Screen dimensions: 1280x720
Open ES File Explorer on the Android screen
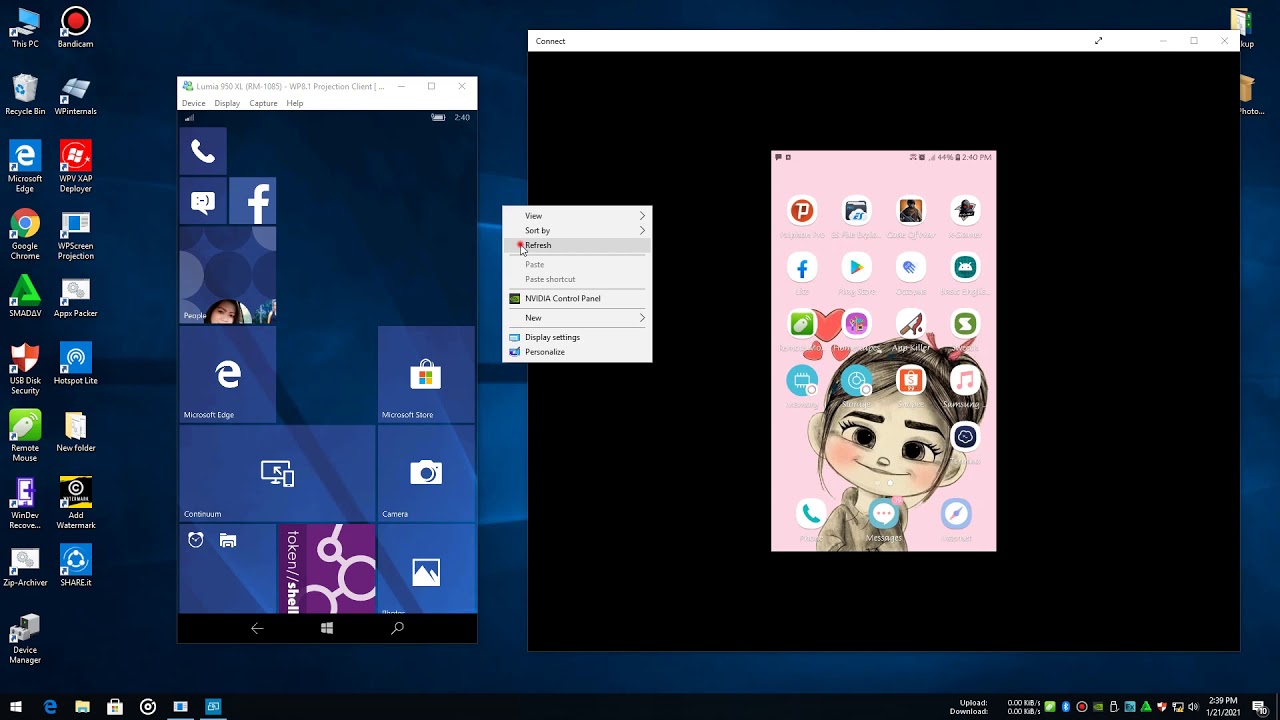[x=856, y=211]
